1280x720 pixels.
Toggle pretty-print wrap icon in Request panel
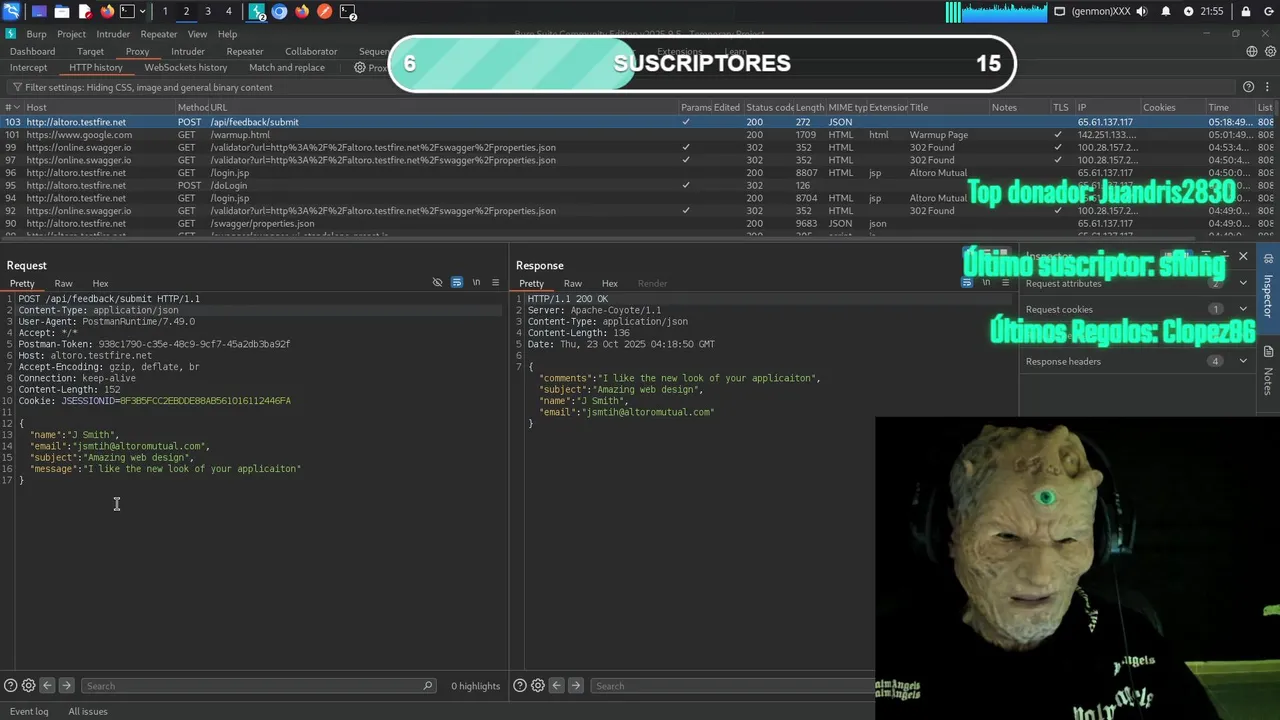click(x=457, y=283)
